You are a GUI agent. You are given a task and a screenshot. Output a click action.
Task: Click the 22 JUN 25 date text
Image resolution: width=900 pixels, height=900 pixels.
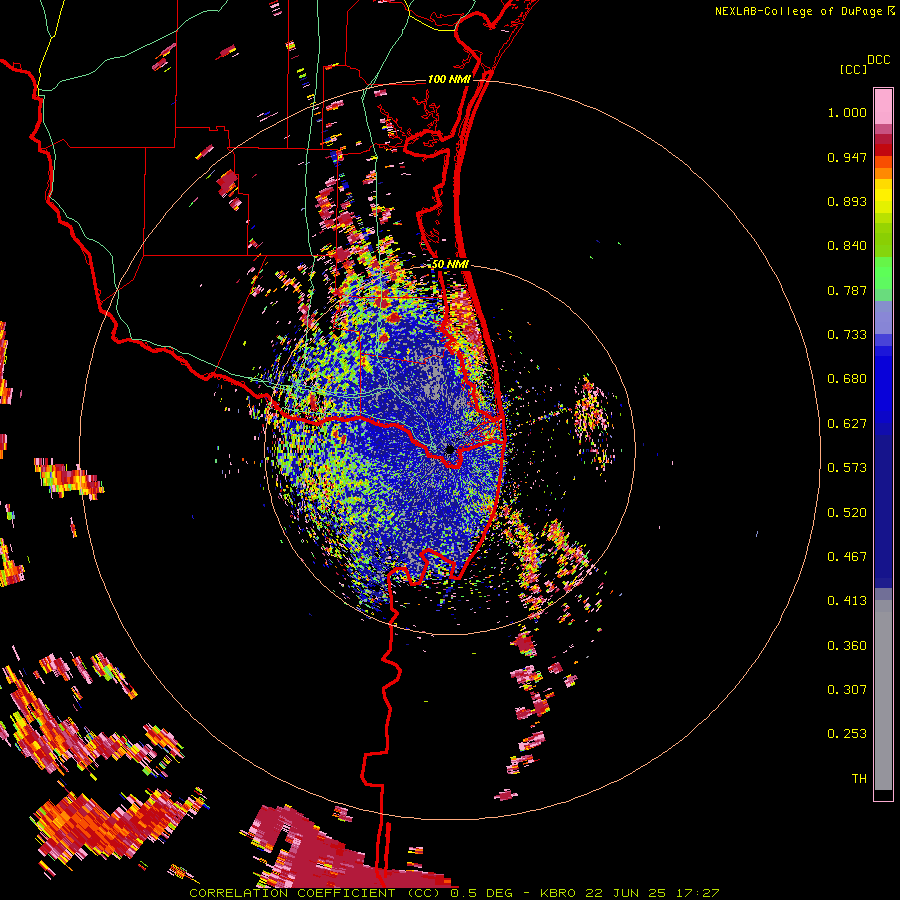[625, 893]
